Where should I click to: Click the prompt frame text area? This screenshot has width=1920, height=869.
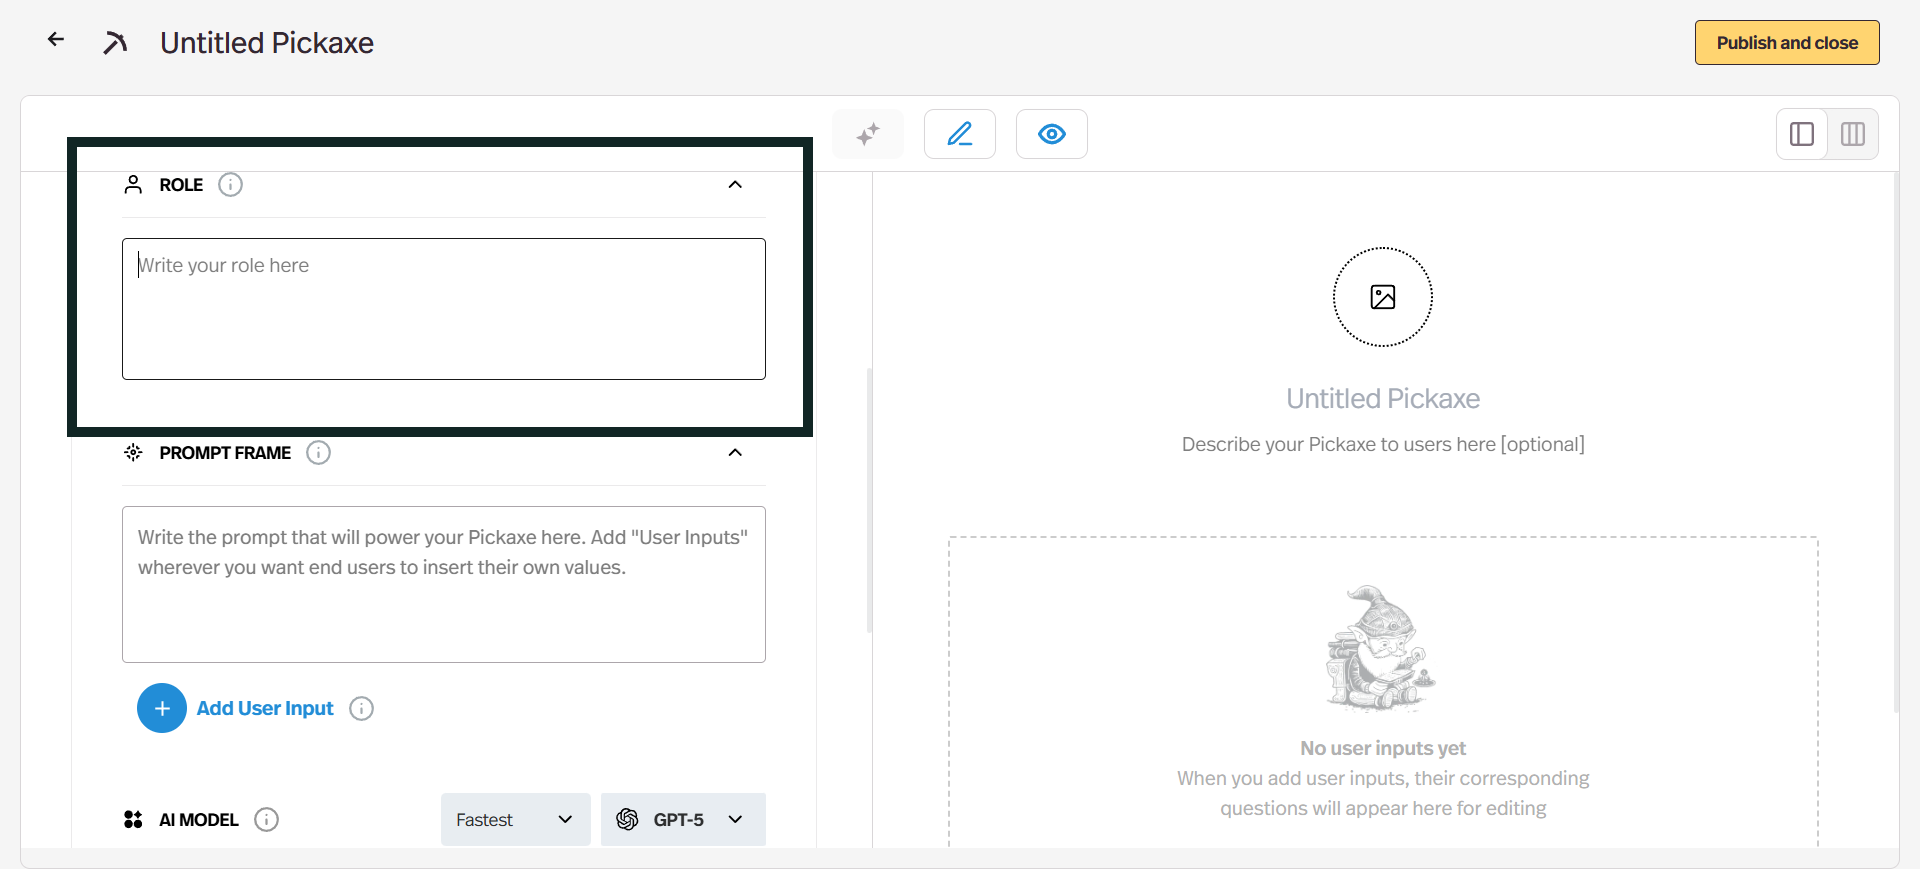443,584
